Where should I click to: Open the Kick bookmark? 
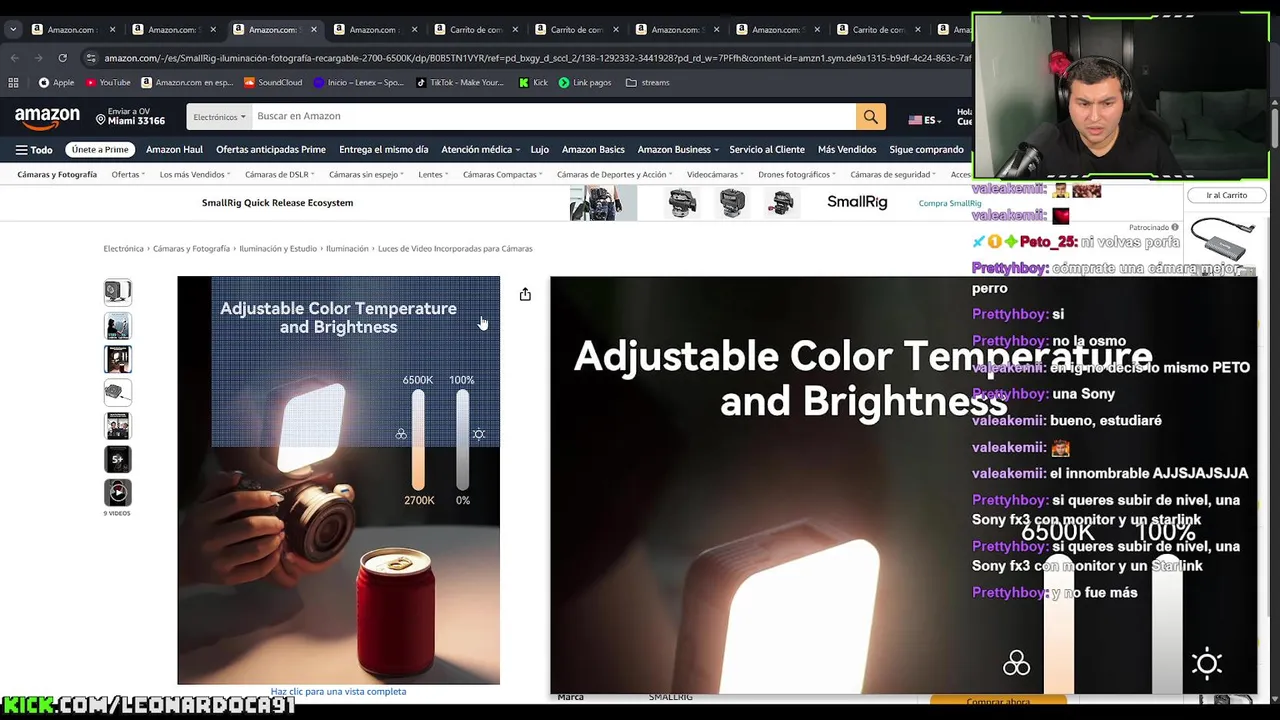(533, 82)
